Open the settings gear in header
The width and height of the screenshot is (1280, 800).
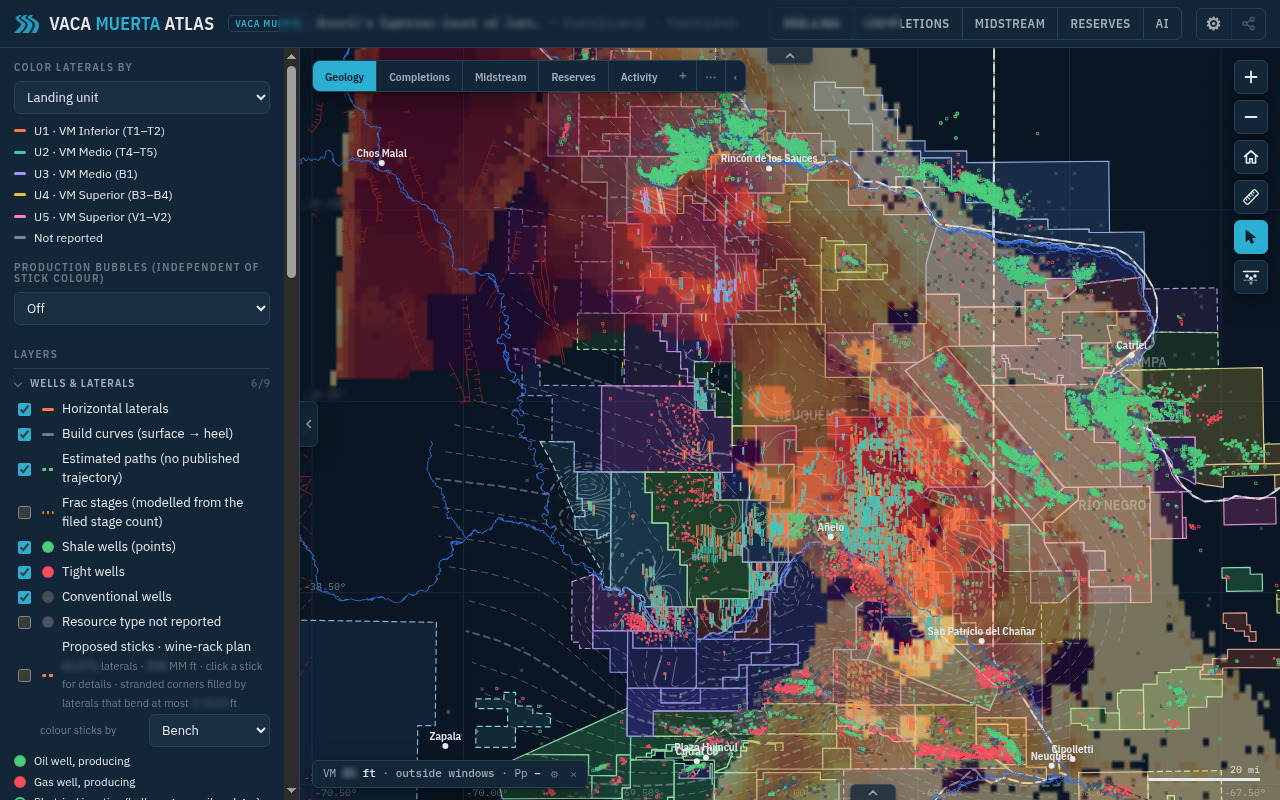(x=1214, y=24)
